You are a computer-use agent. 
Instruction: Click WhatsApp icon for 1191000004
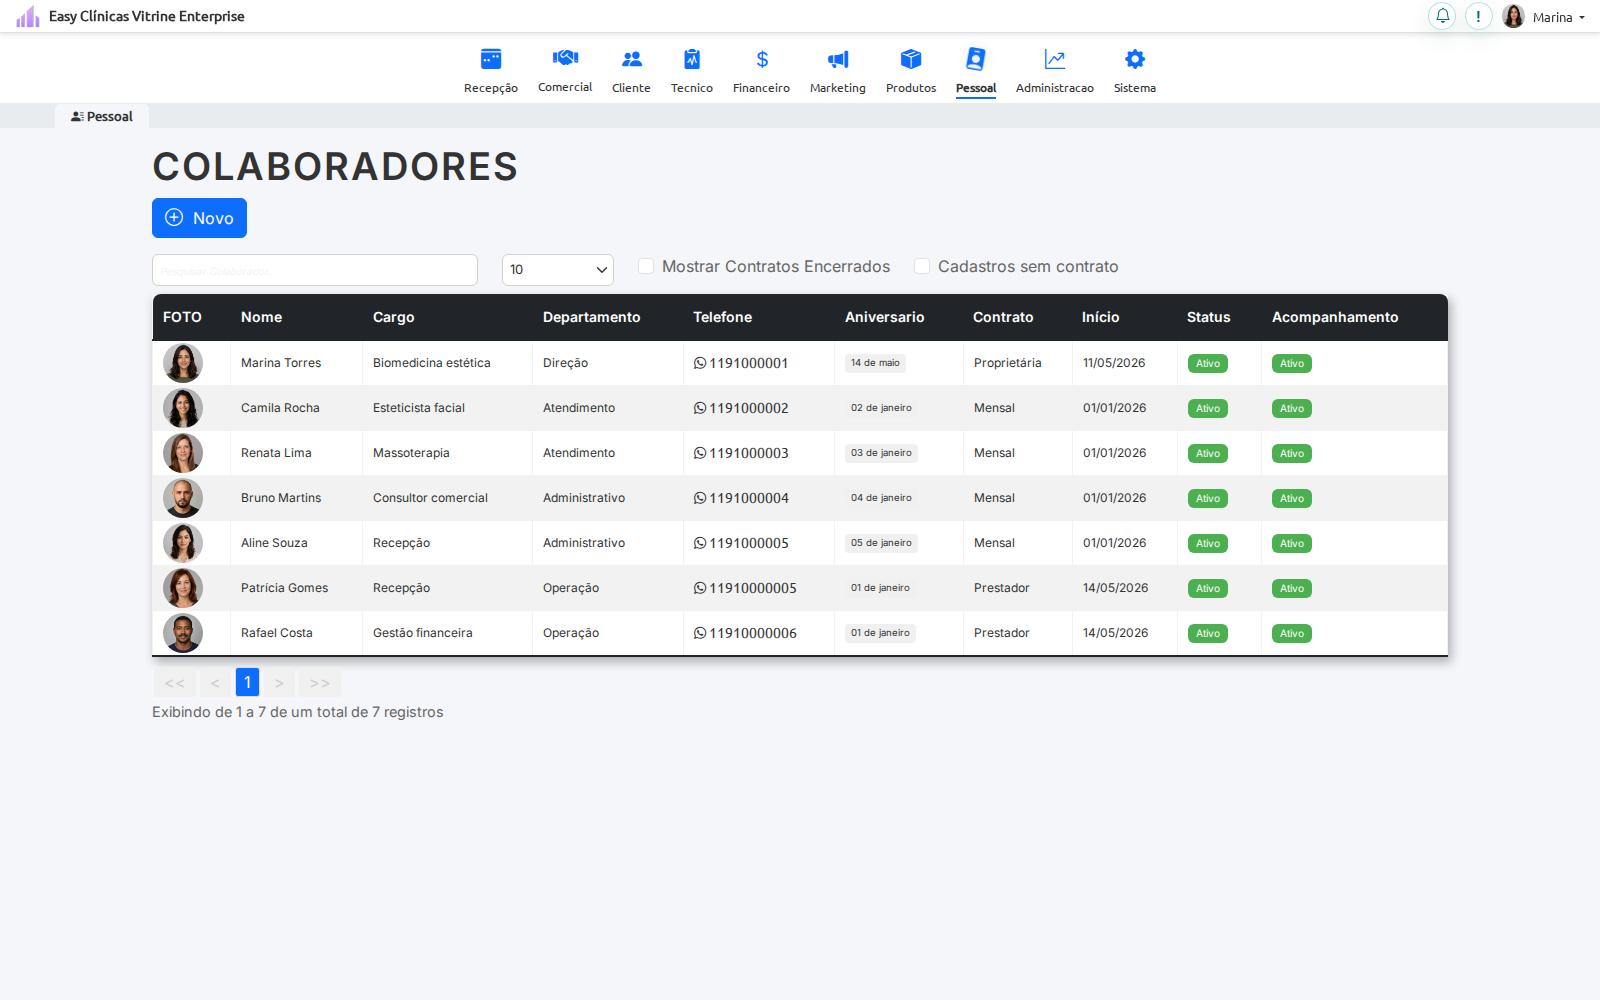point(700,498)
